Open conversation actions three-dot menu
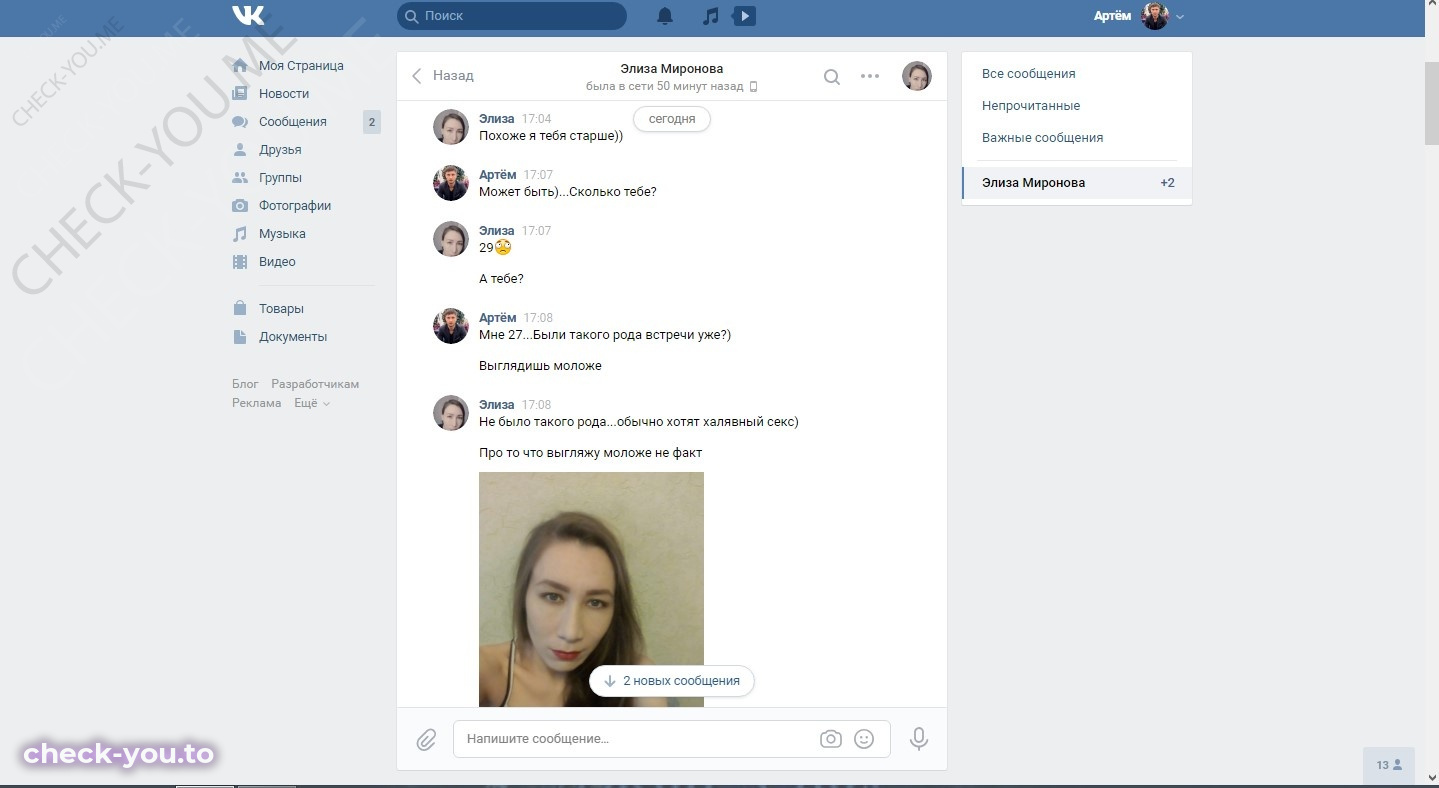 point(870,77)
